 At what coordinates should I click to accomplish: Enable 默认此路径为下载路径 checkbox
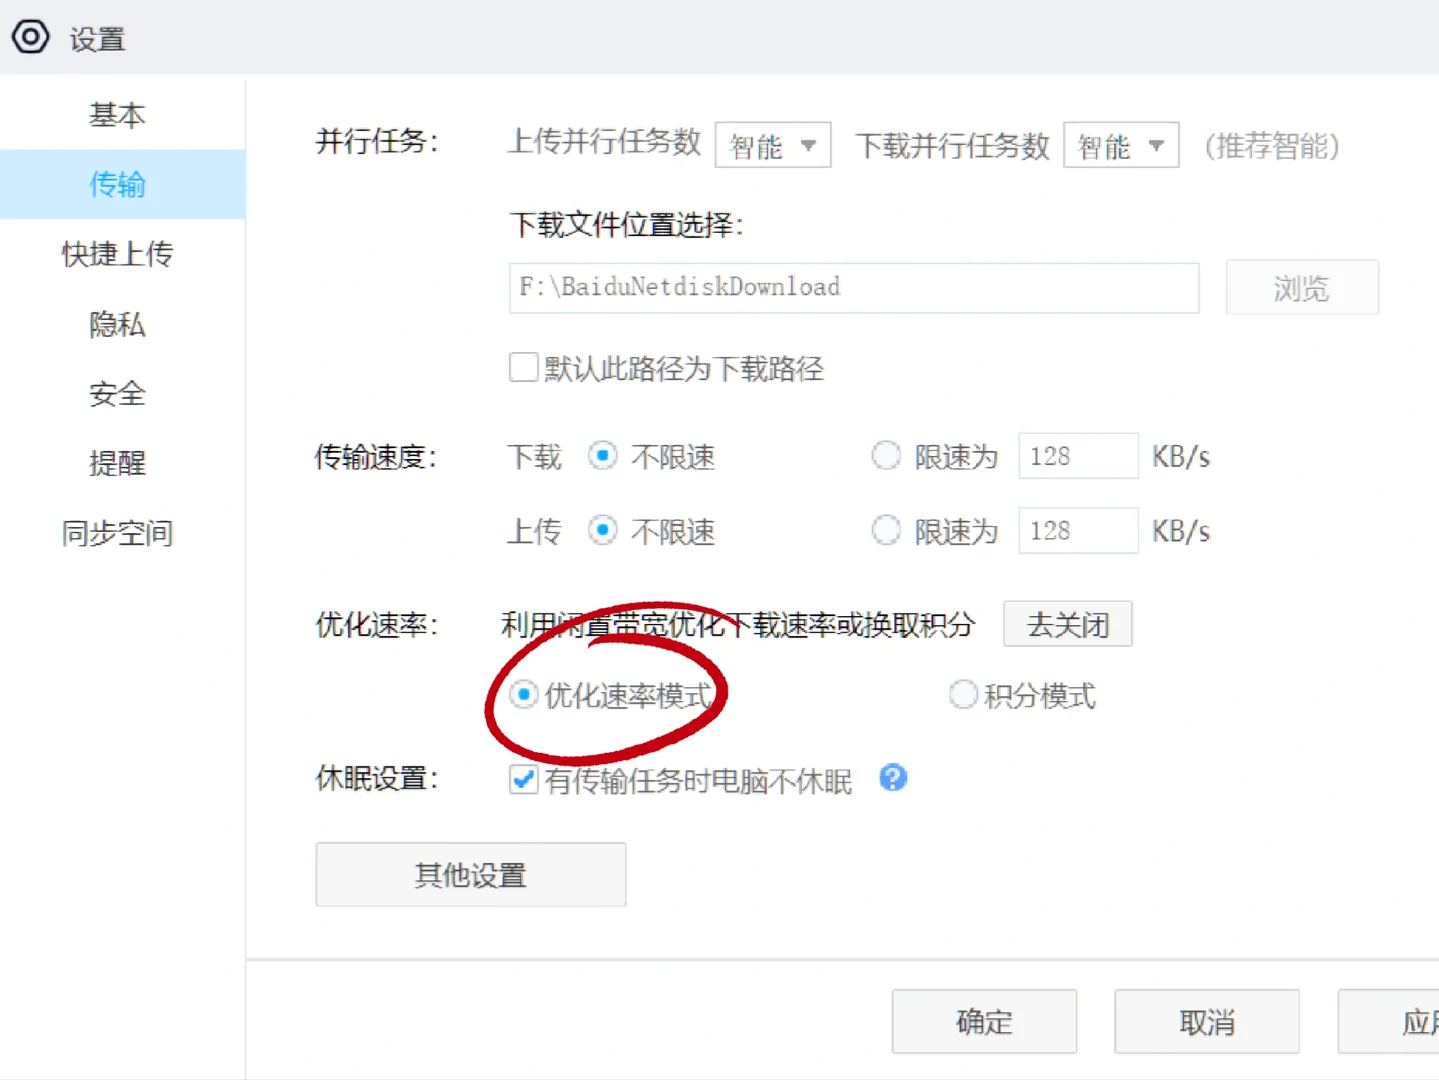coord(523,367)
